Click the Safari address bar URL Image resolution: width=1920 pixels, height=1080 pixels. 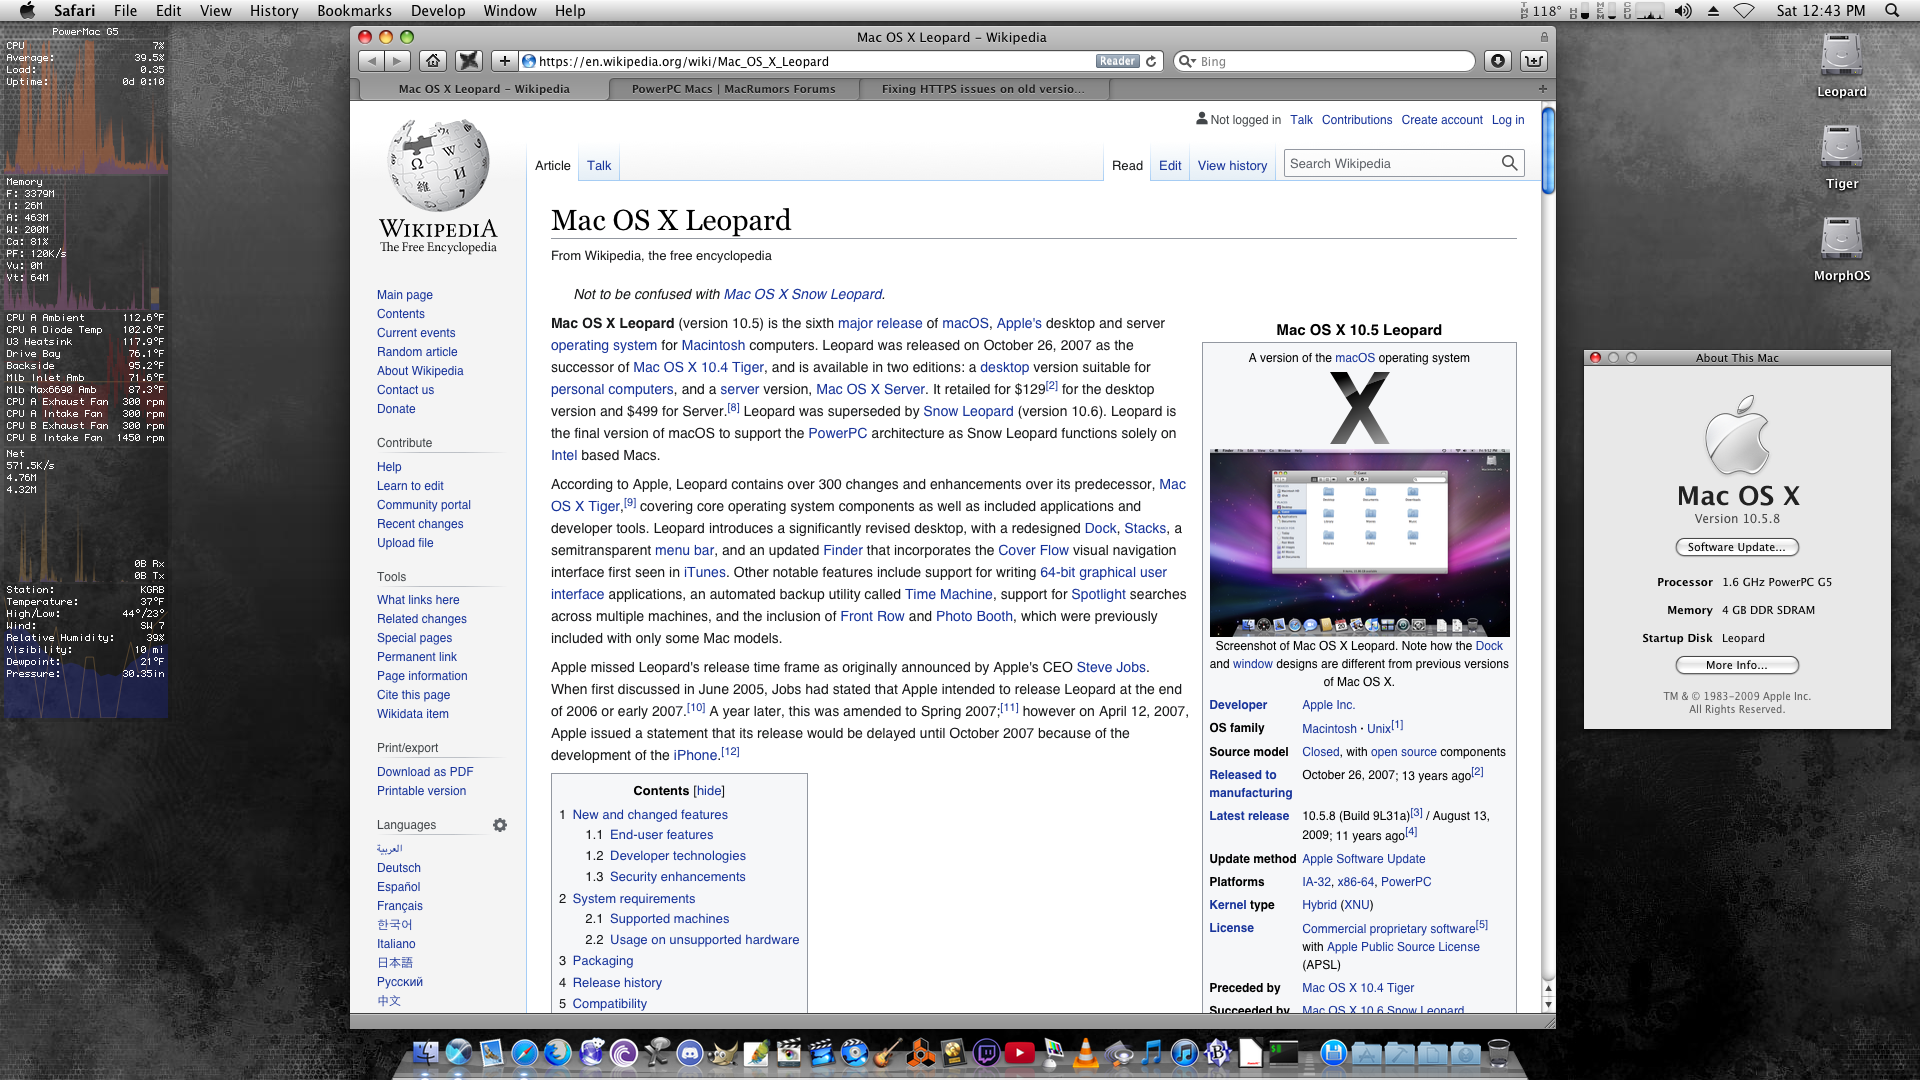(684, 61)
